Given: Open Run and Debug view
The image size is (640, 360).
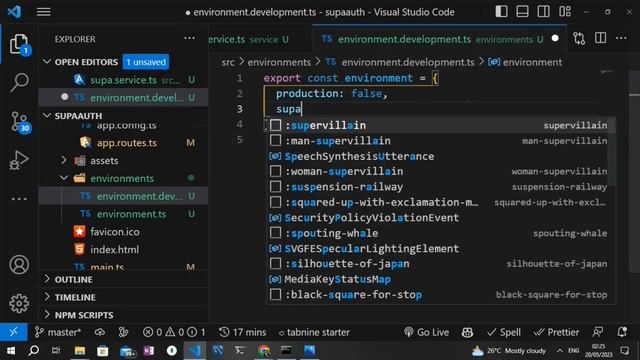Looking at the screenshot, I should 19,160.
